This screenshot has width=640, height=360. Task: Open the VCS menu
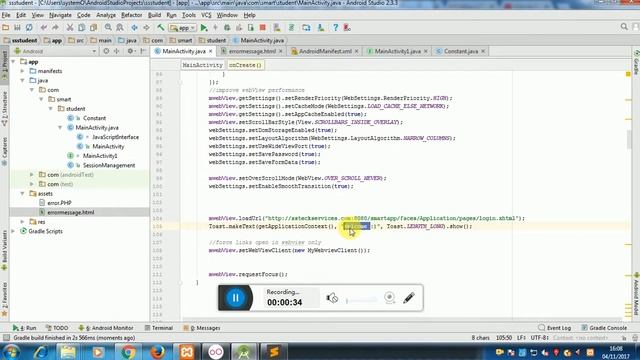[x=206, y=15]
